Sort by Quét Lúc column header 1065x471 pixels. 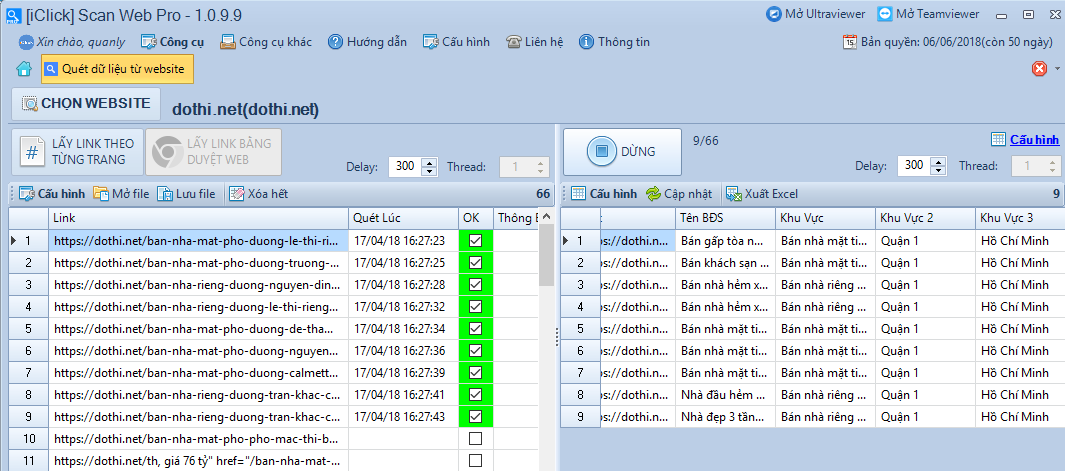point(403,218)
